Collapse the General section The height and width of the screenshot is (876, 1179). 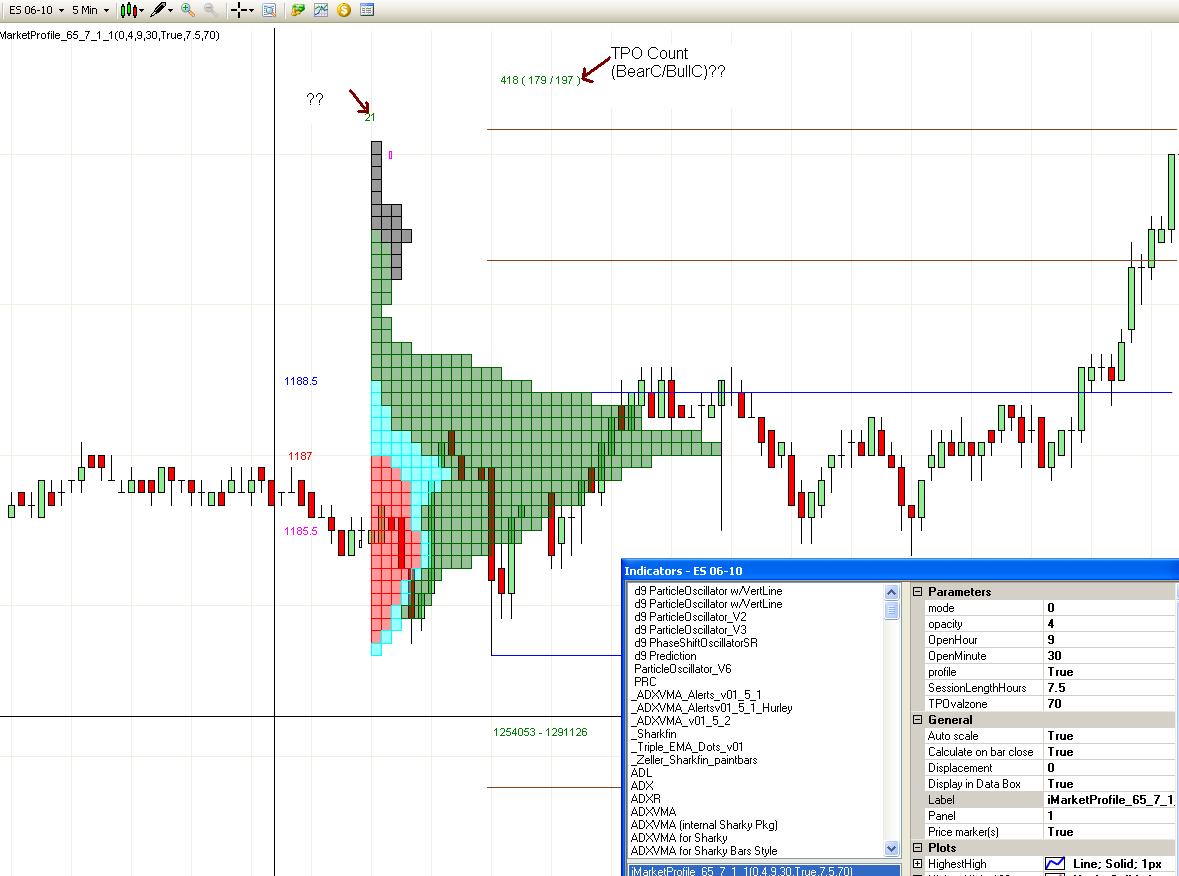coord(917,720)
